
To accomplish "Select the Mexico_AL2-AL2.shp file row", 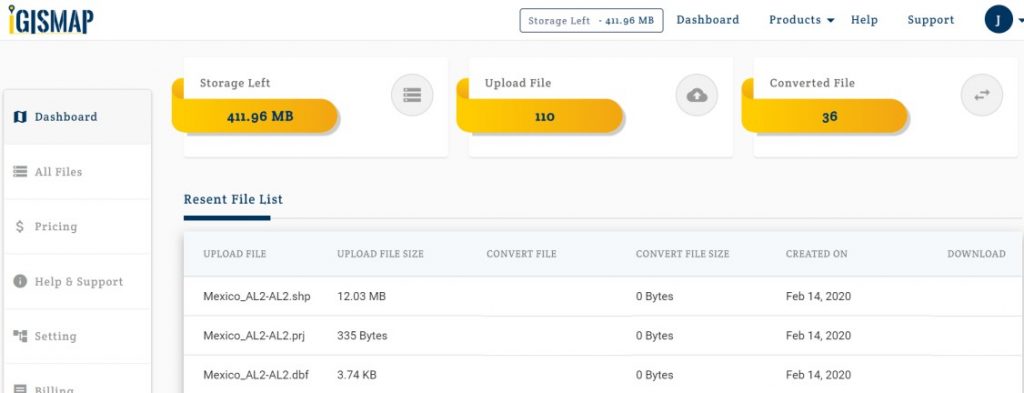I will coord(603,296).
